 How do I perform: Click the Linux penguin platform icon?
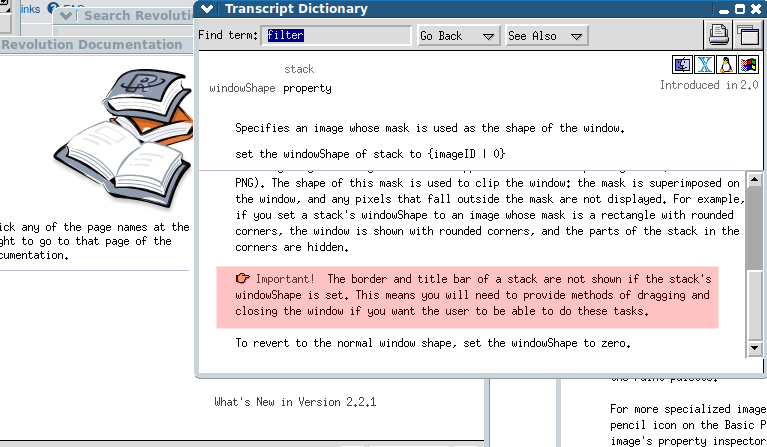726,64
